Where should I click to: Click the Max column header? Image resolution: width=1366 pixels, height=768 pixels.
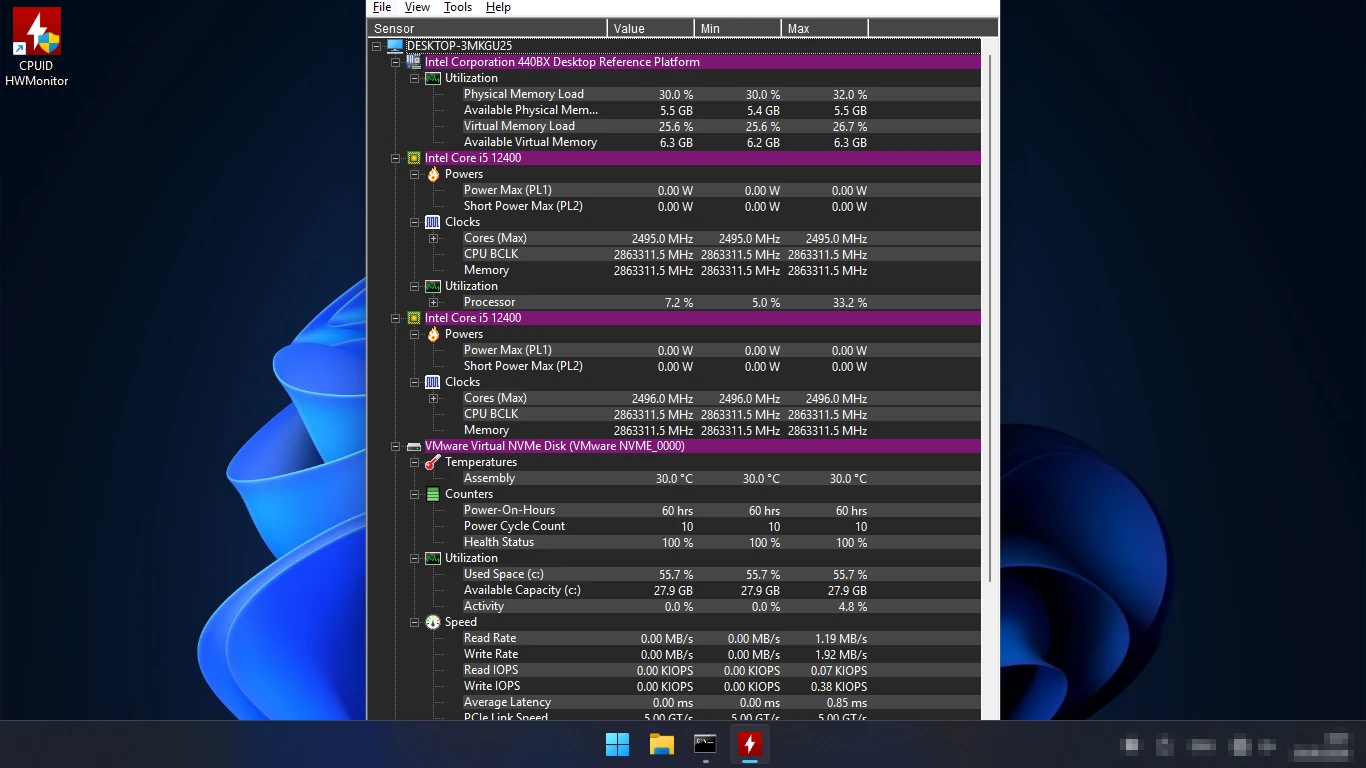pos(825,28)
